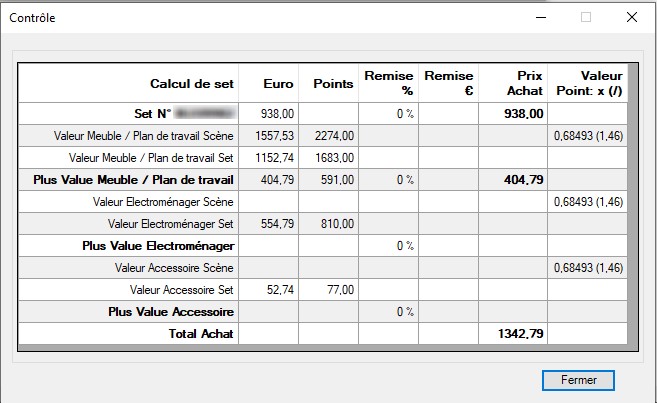The image size is (657, 403).
Task: Select the 1683,00 Points cell
Action: (327, 157)
